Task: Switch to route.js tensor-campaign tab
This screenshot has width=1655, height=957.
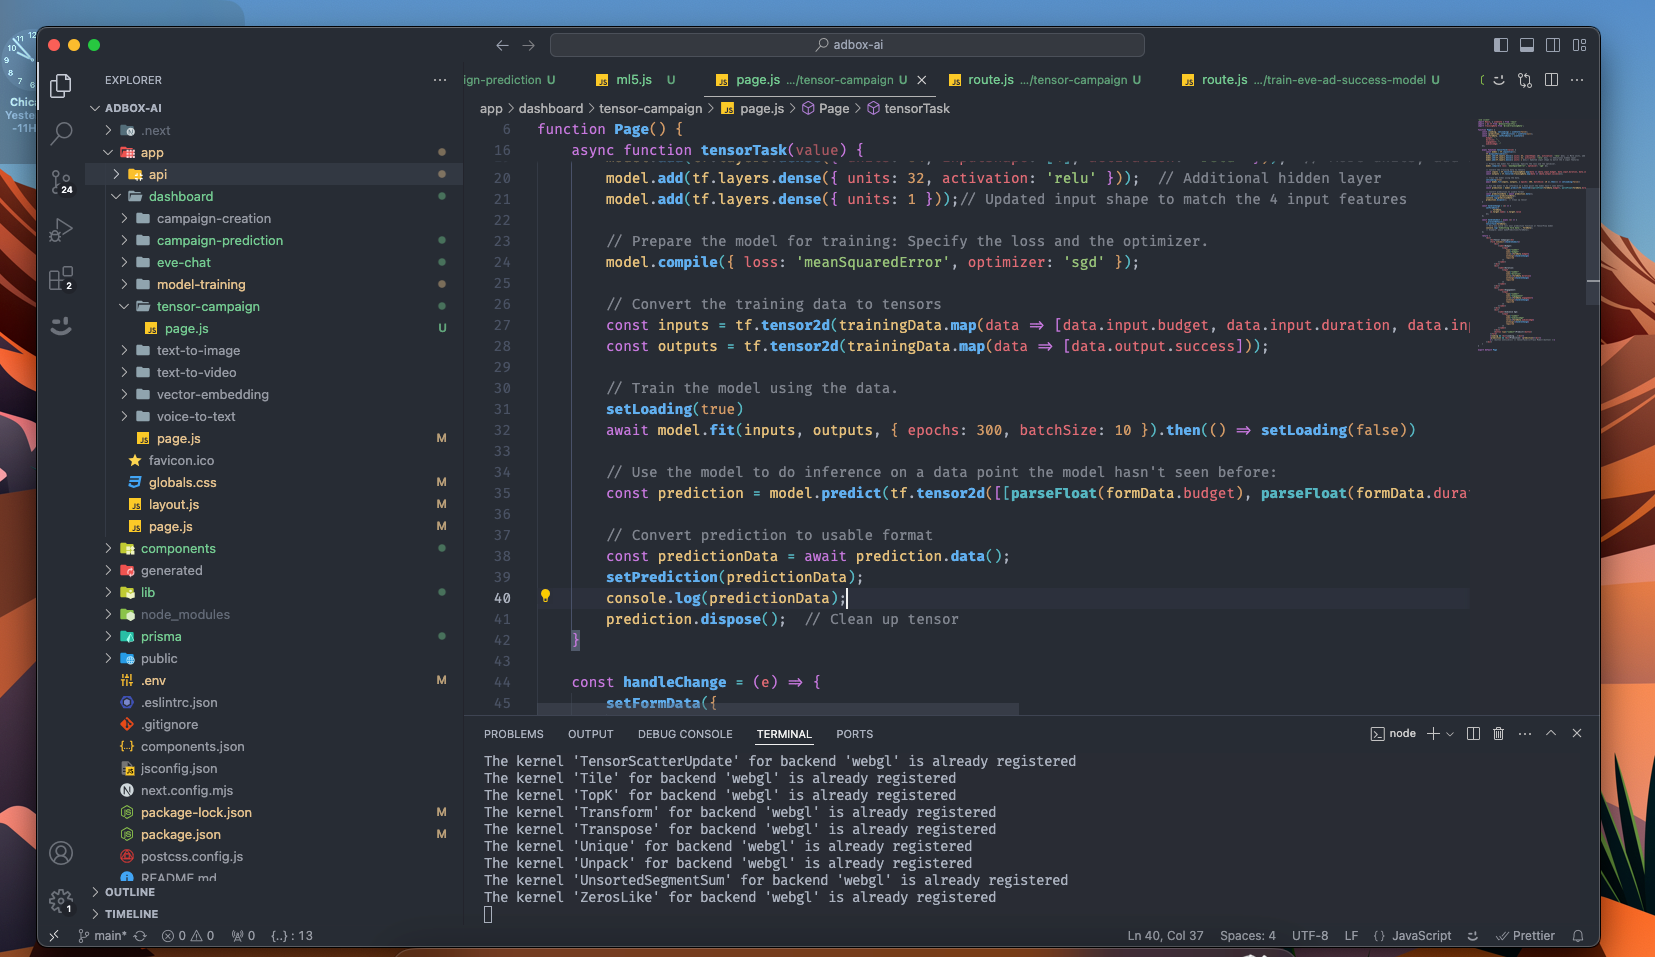Action: (1044, 80)
